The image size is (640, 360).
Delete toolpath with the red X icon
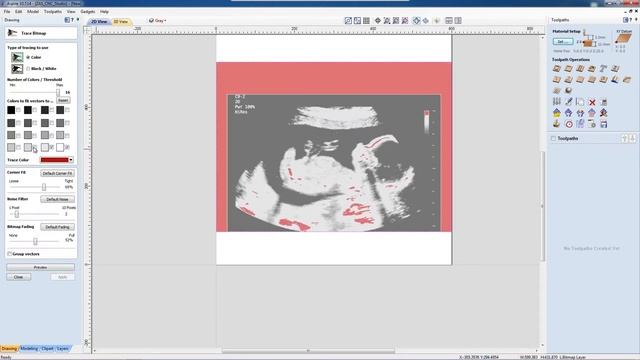pyautogui.click(x=592, y=102)
